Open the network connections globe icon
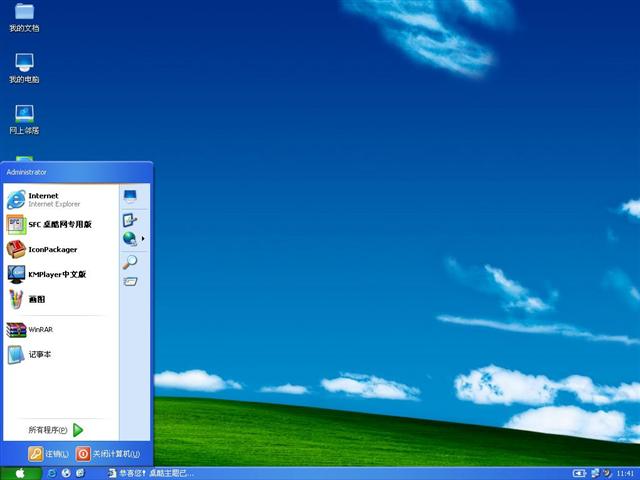 (x=130, y=238)
